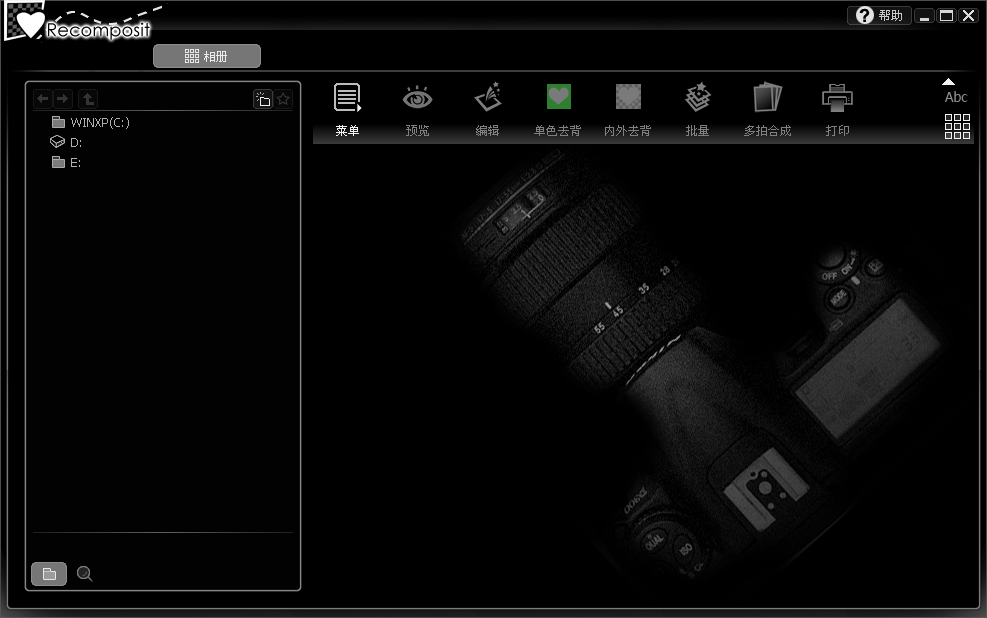Viewport: 987px width, 618px height.
Task: Switch to the 相册 (Album) tab
Action: pyautogui.click(x=207, y=57)
